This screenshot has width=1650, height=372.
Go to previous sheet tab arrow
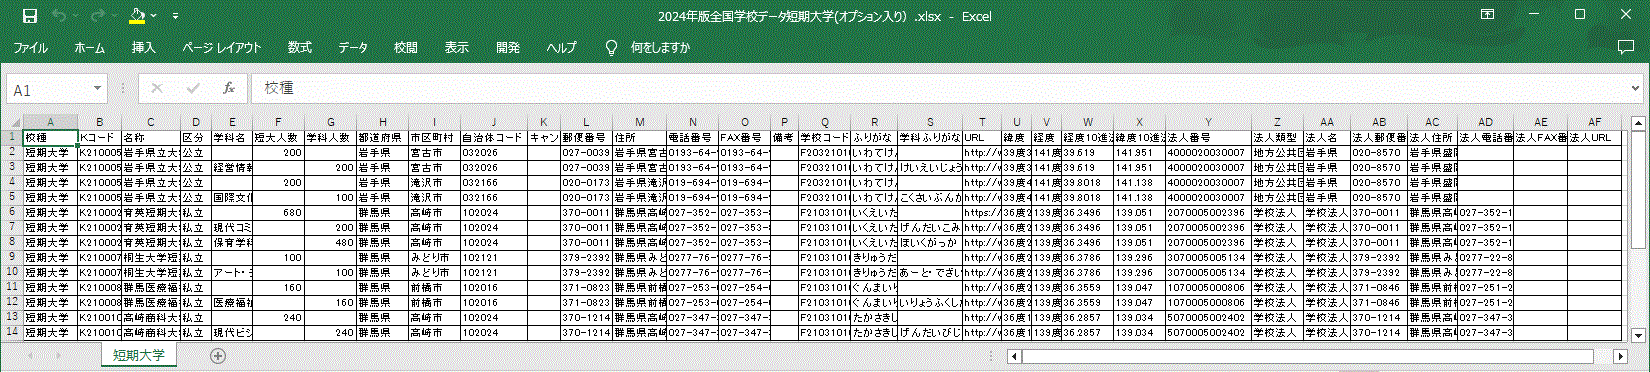(31, 356)
